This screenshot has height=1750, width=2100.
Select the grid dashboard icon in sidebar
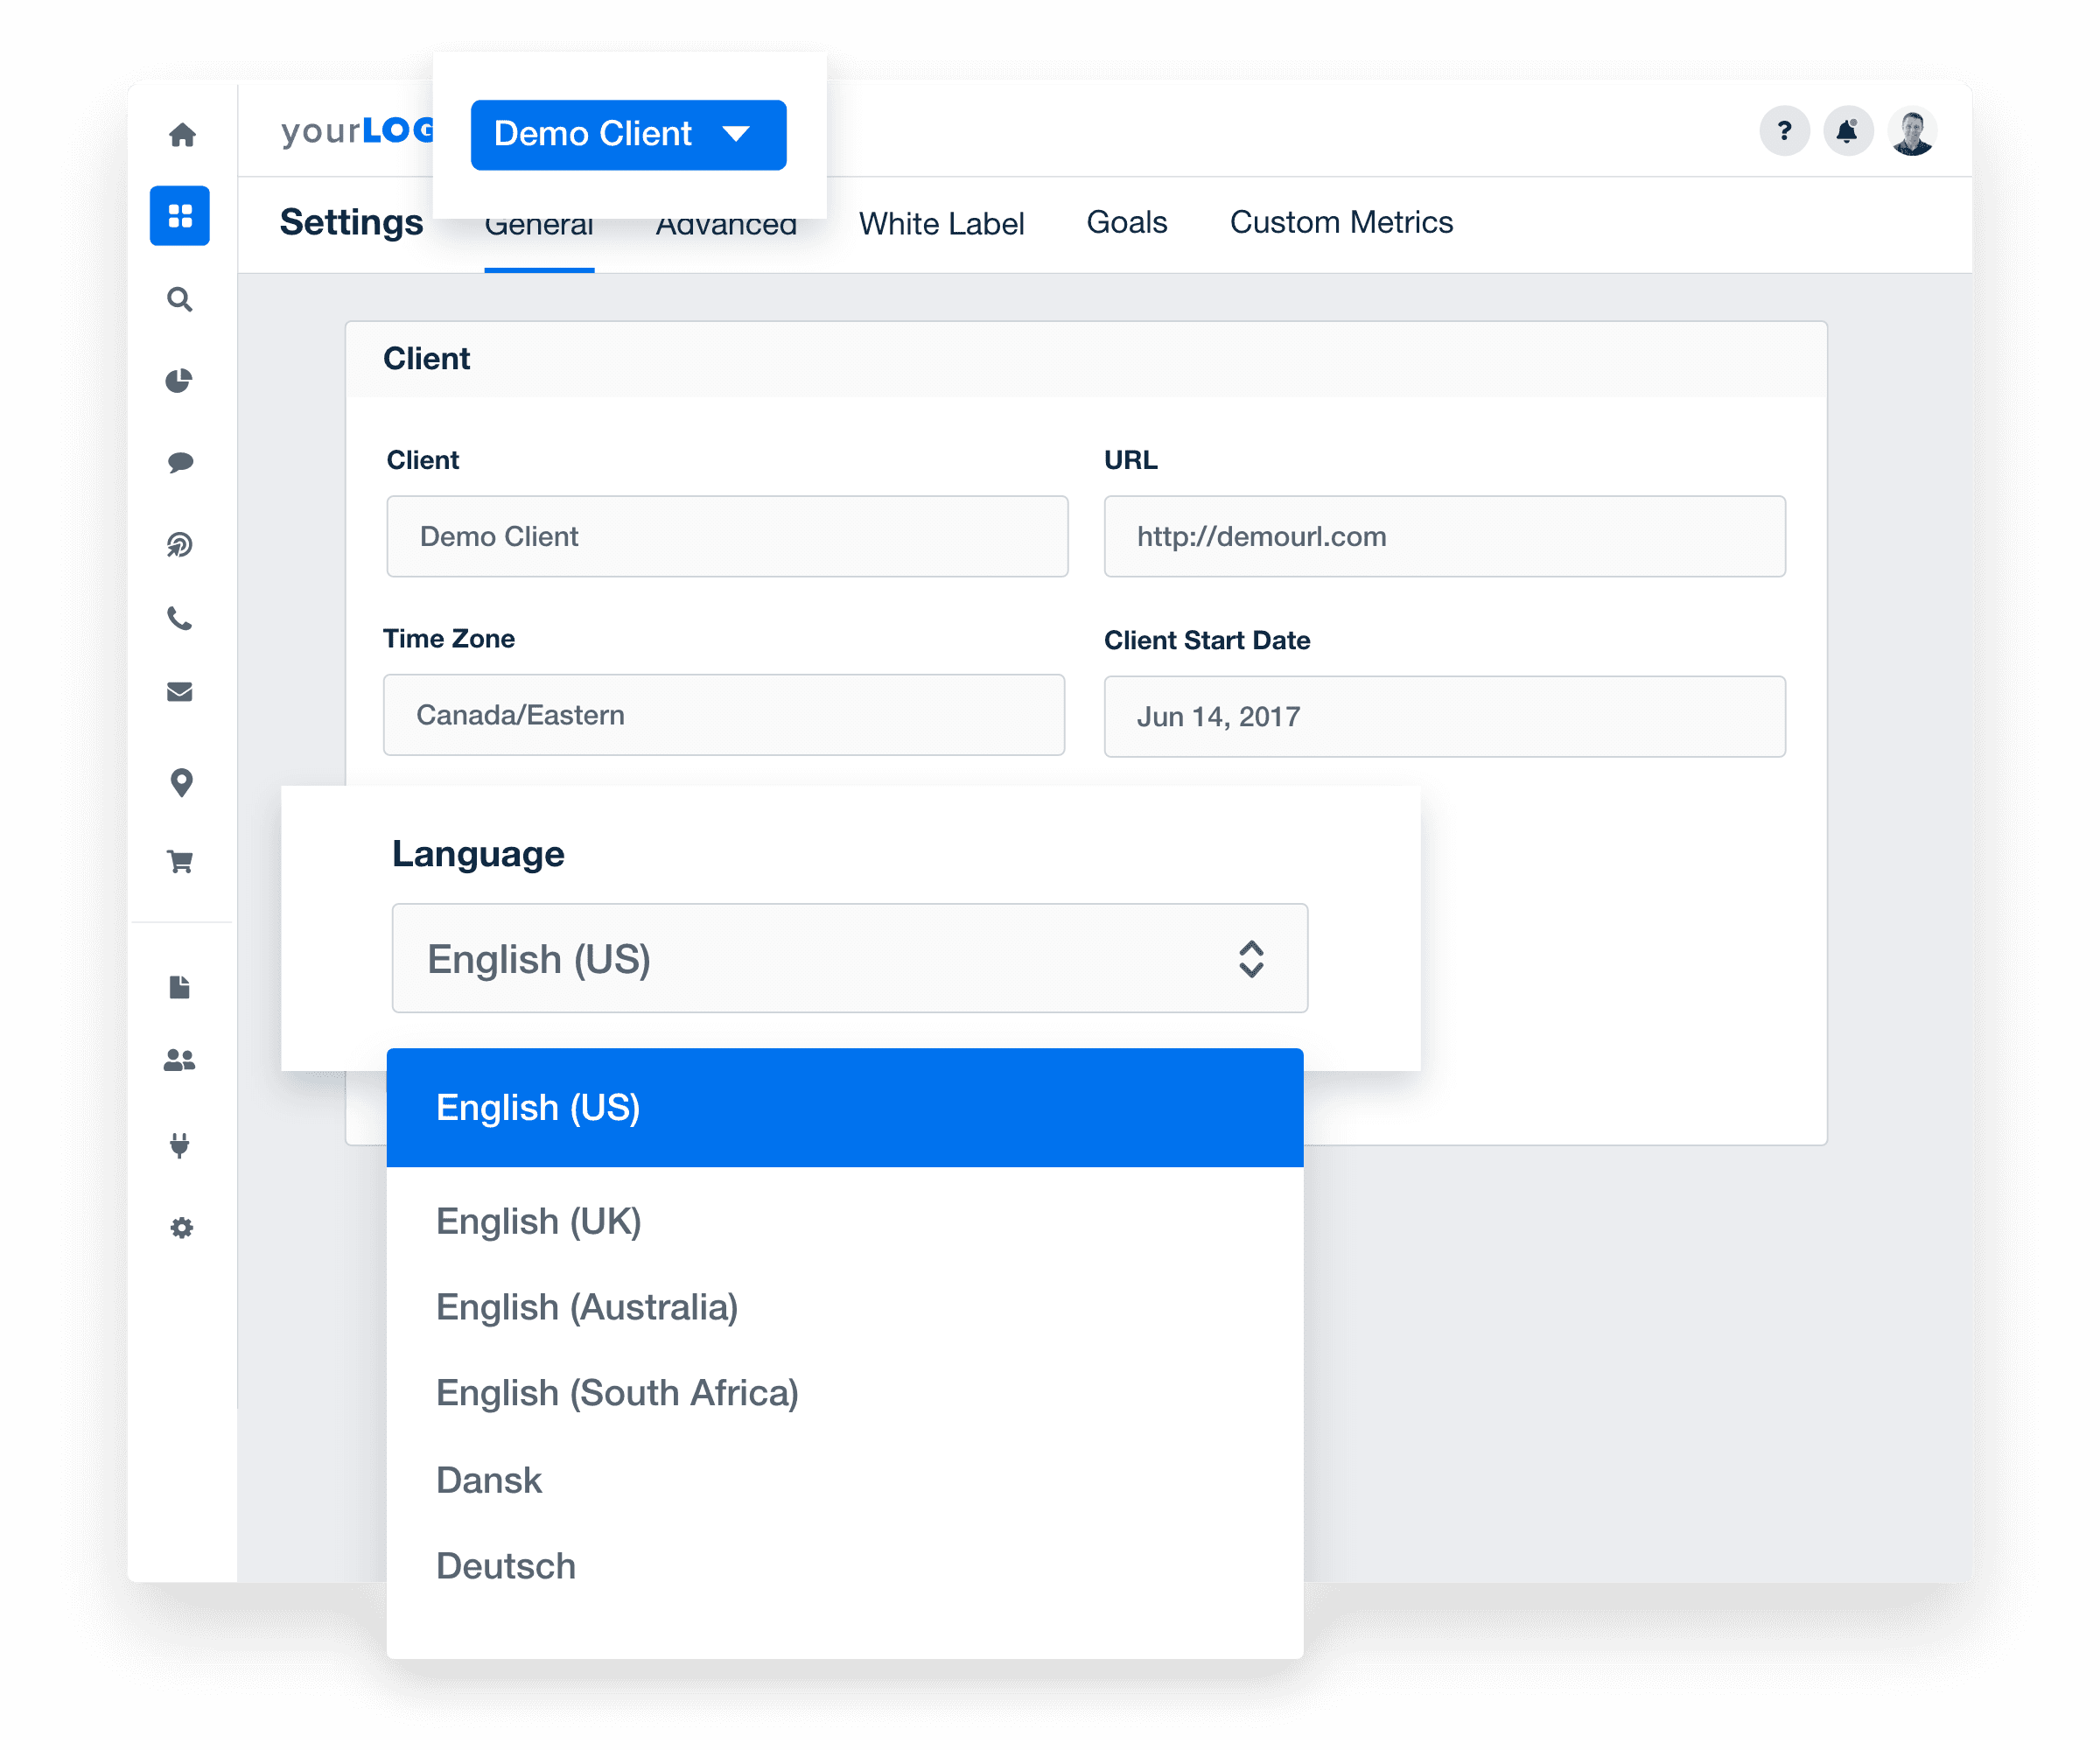(181, 215)
